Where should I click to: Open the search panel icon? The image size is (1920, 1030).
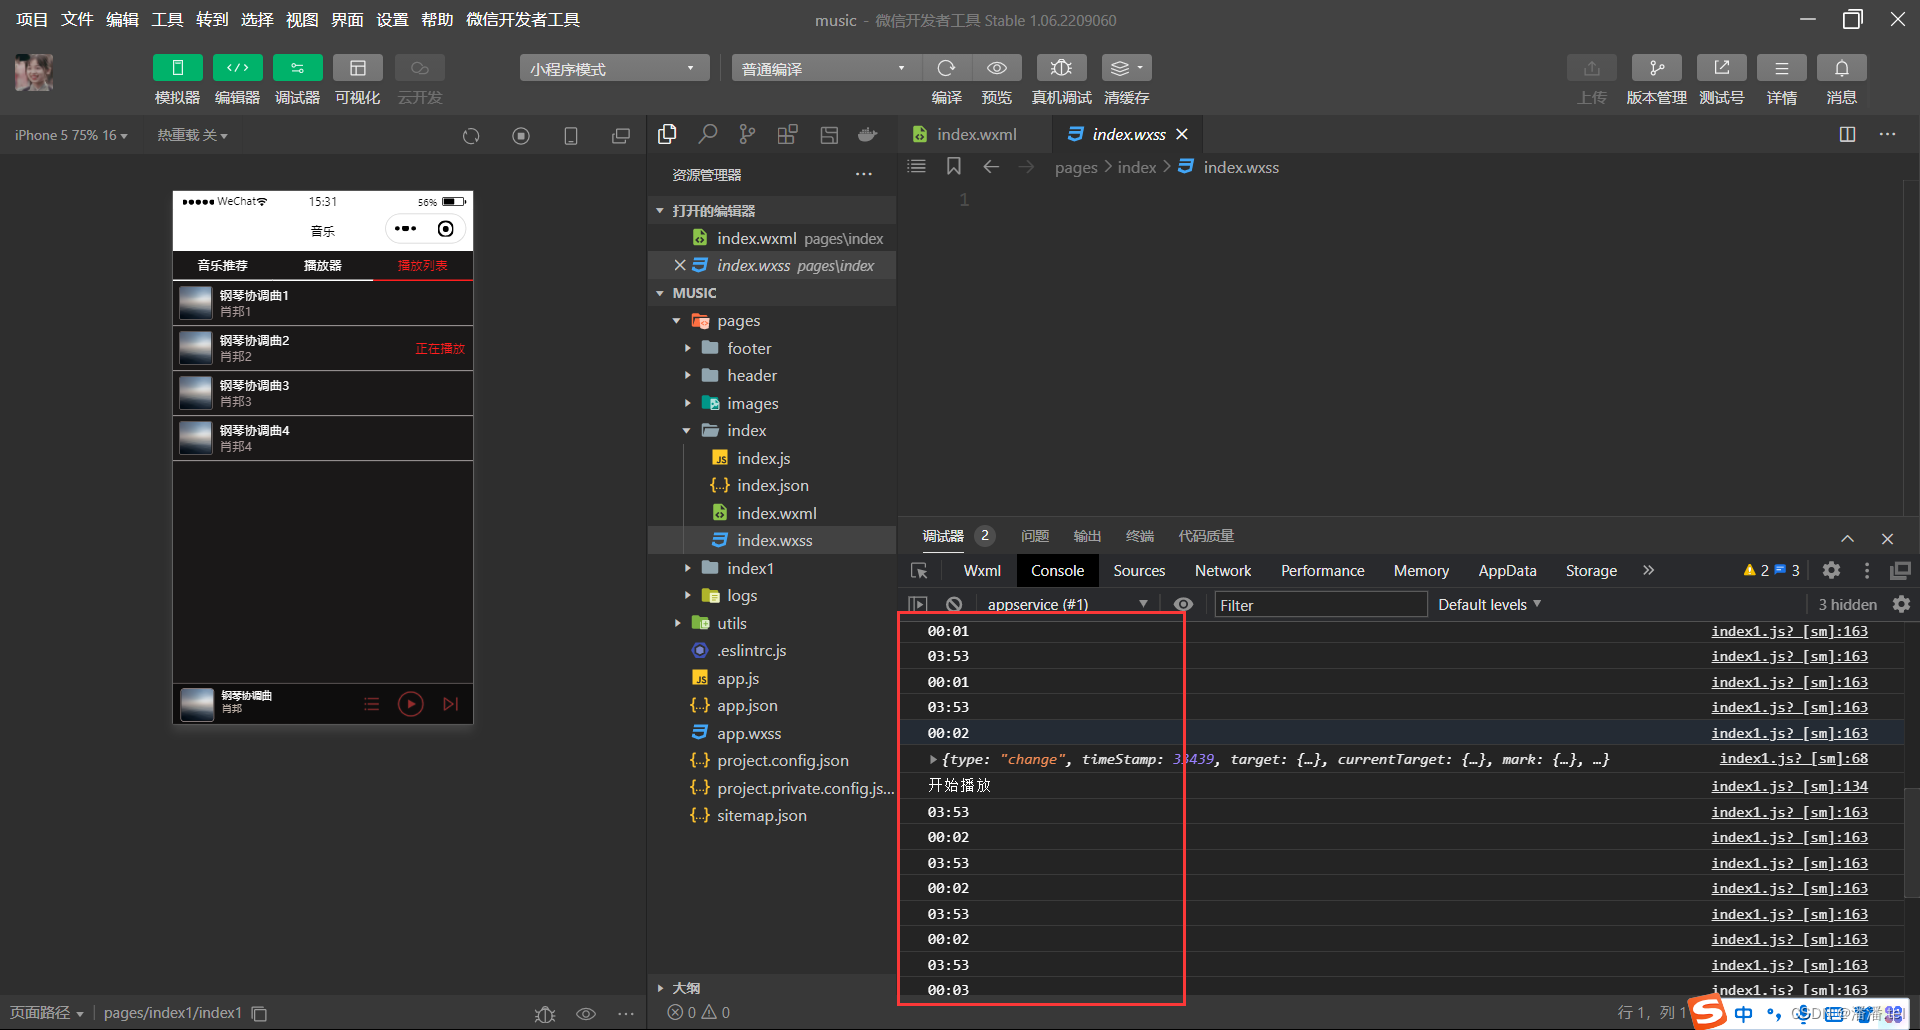708,134
